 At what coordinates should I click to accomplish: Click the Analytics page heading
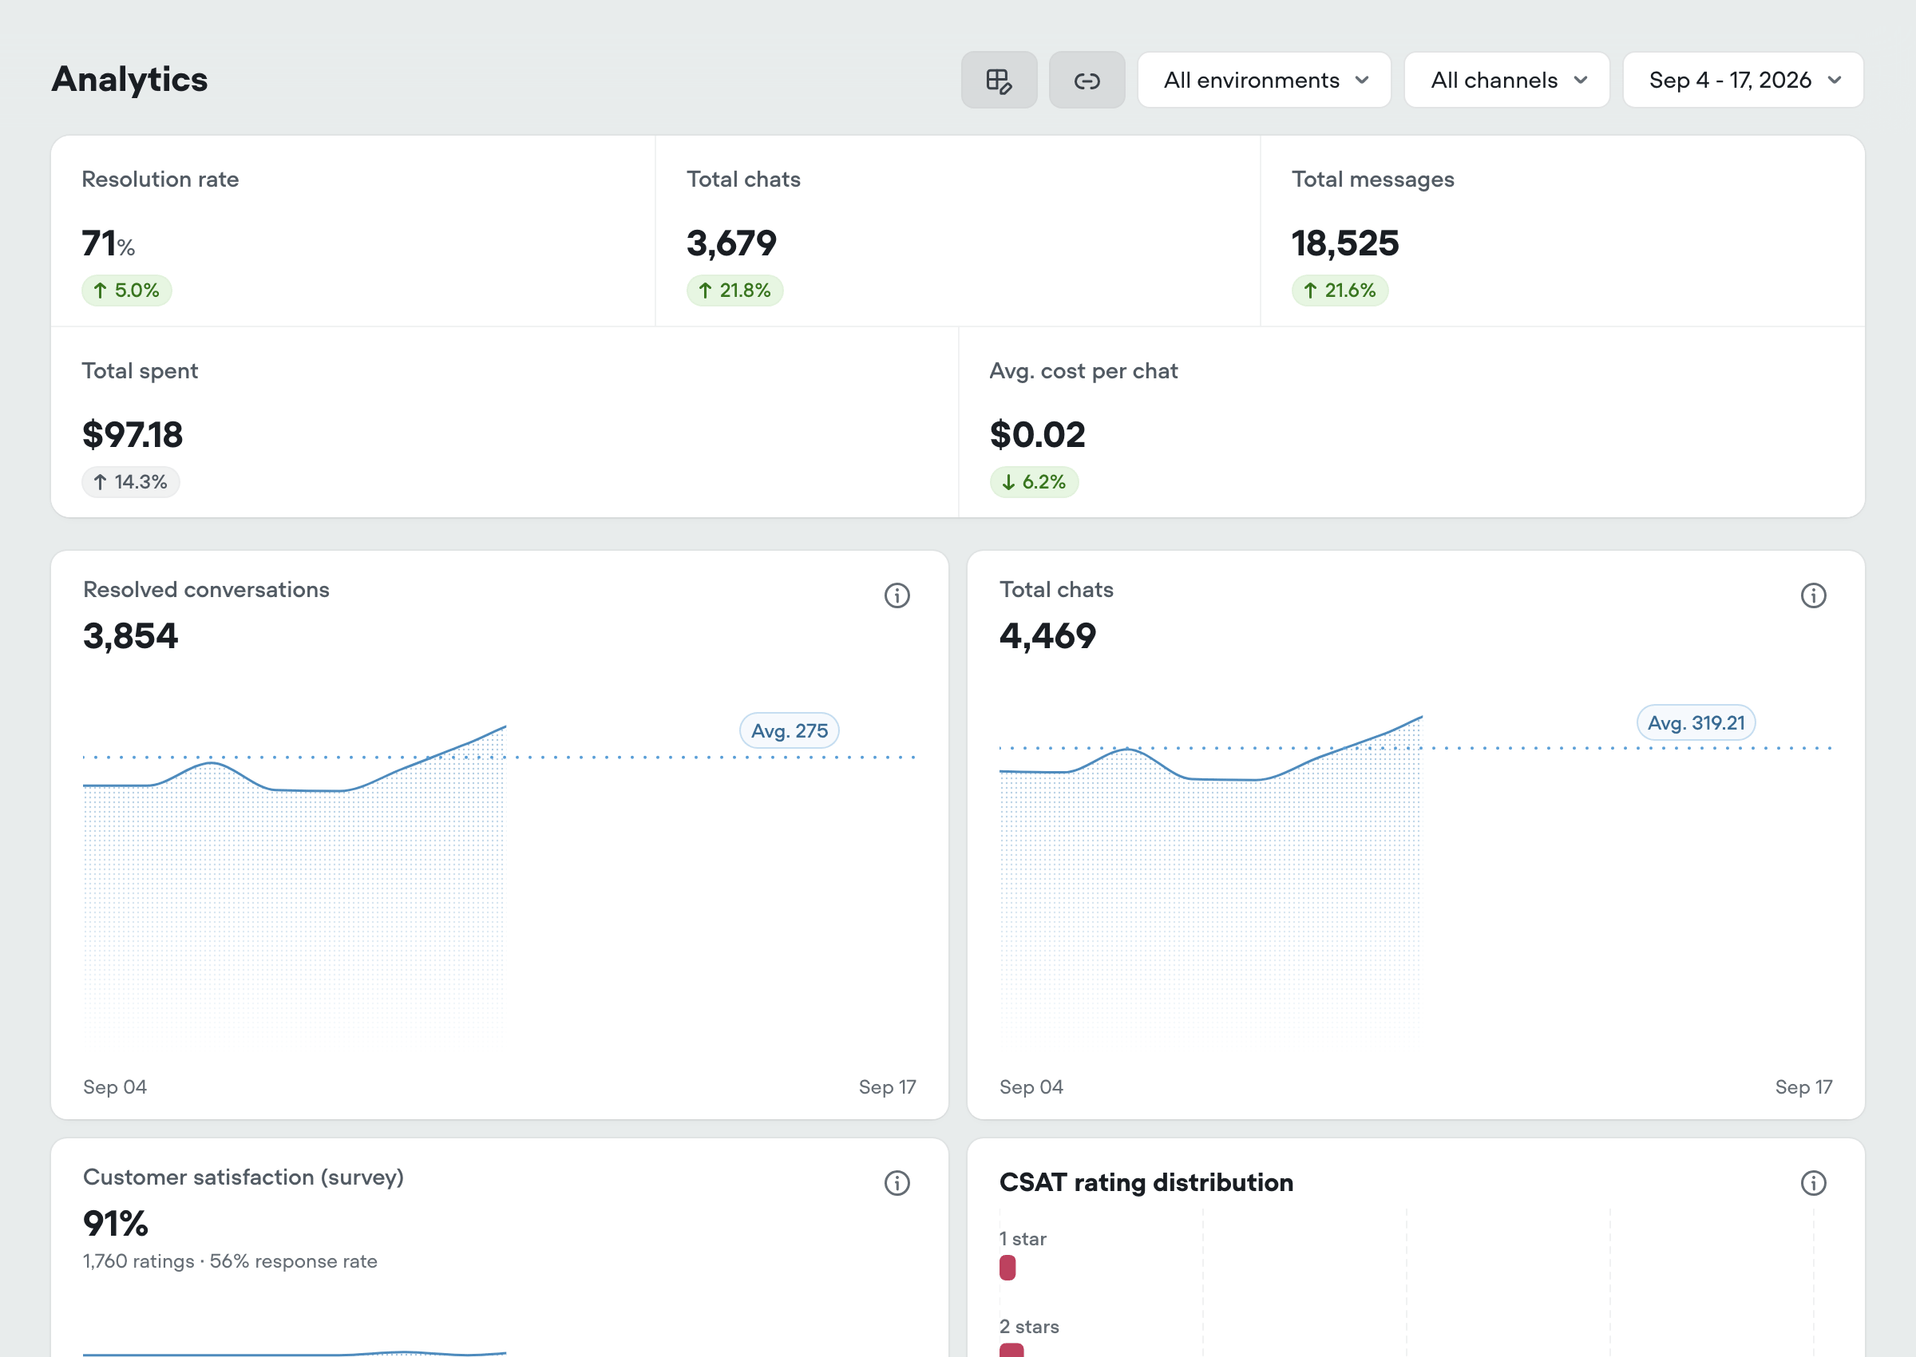[129, 79]
